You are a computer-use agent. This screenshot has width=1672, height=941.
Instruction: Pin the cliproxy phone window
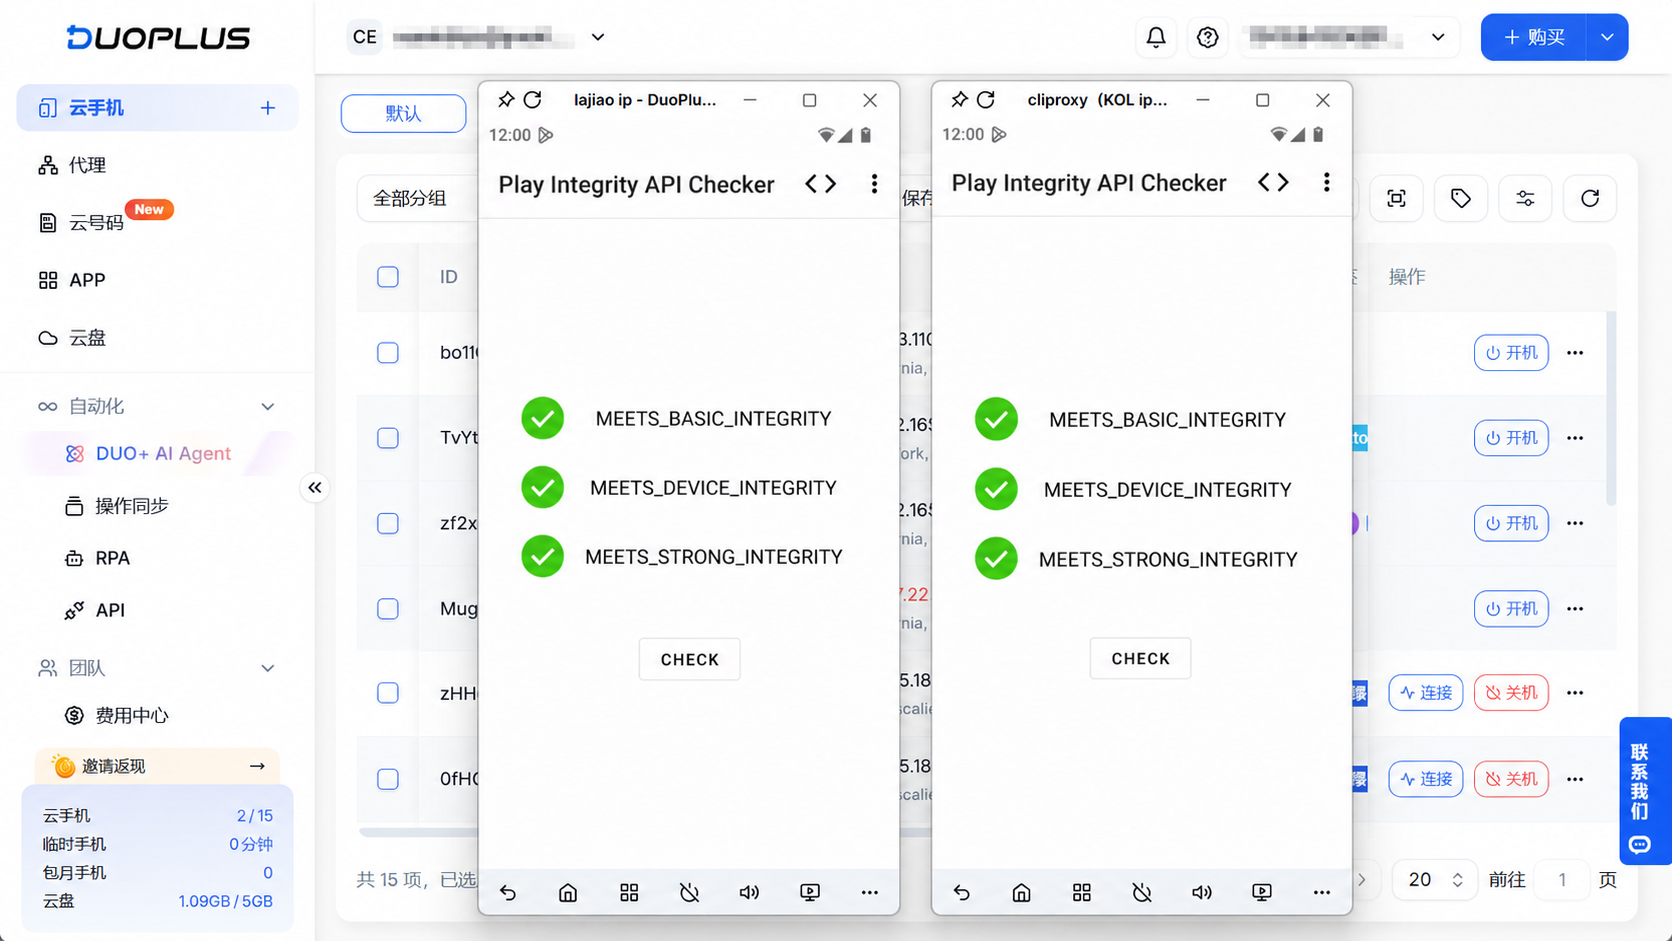pos(959,99)
